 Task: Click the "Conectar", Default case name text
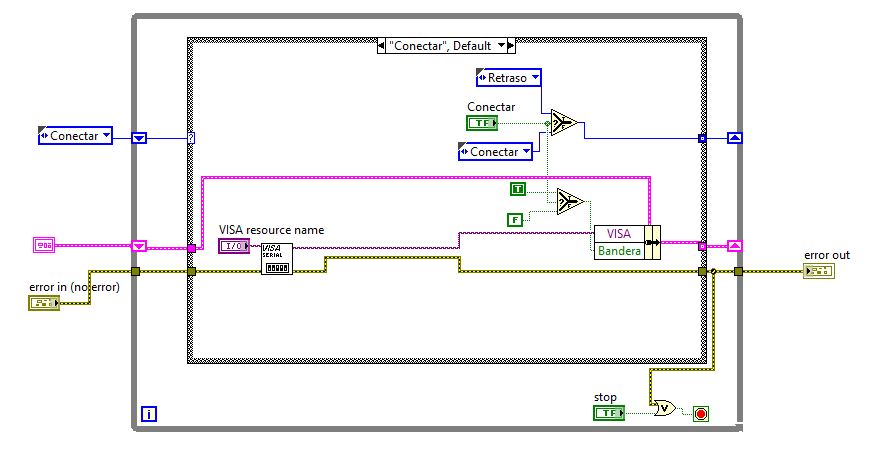point(440,46)
